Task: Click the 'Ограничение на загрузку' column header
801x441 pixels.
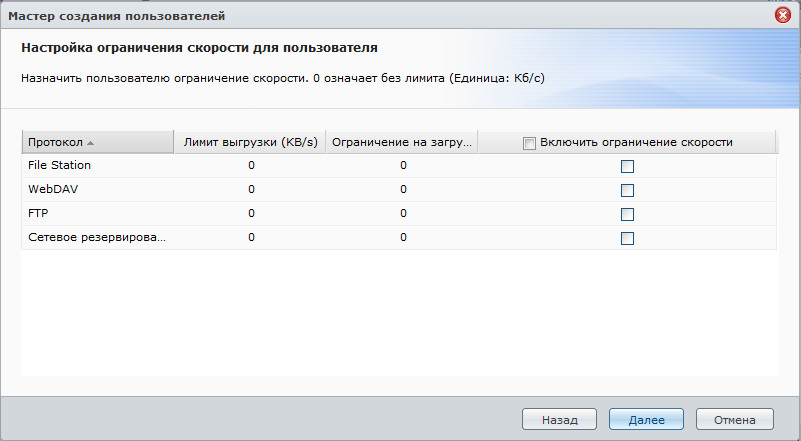Action: click(402, 142)
